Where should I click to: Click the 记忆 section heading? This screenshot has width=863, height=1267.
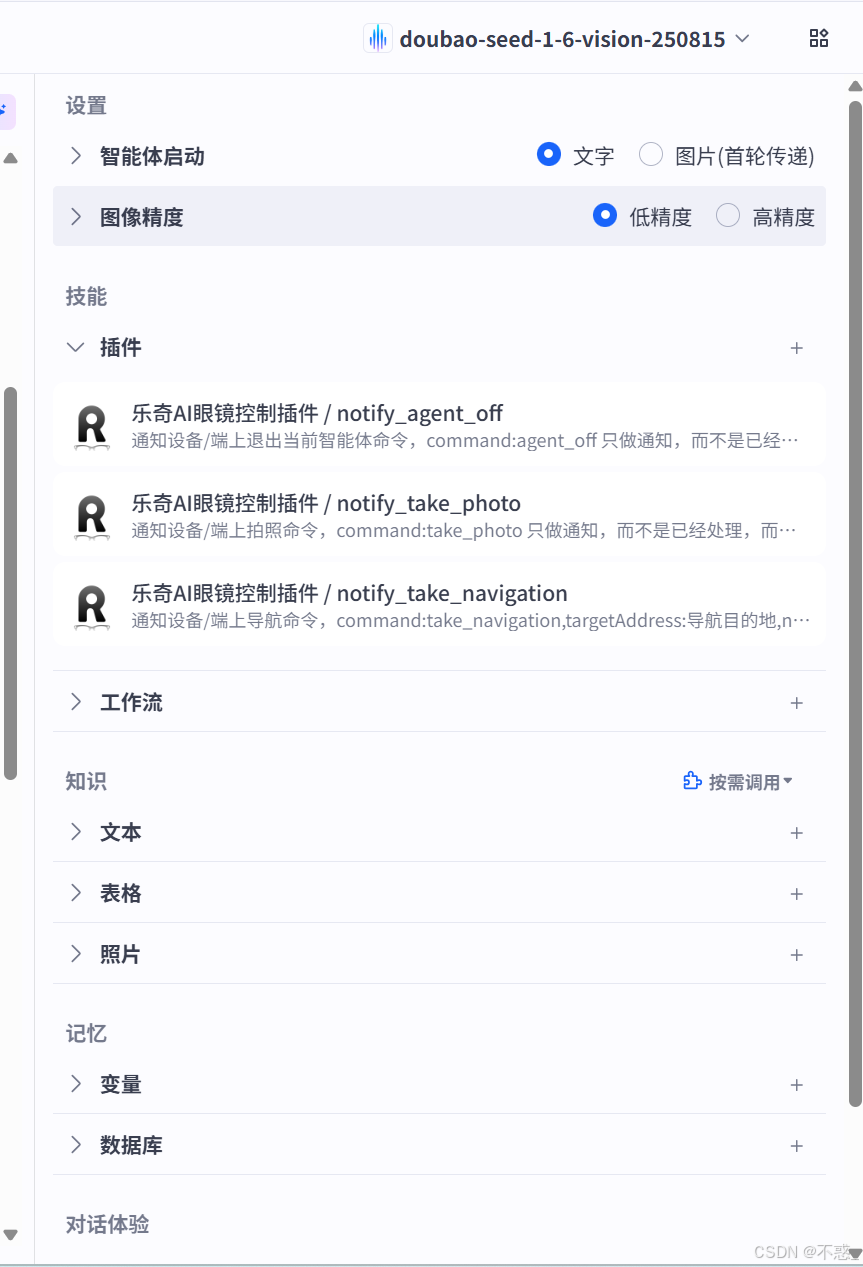click(86, 1034)
